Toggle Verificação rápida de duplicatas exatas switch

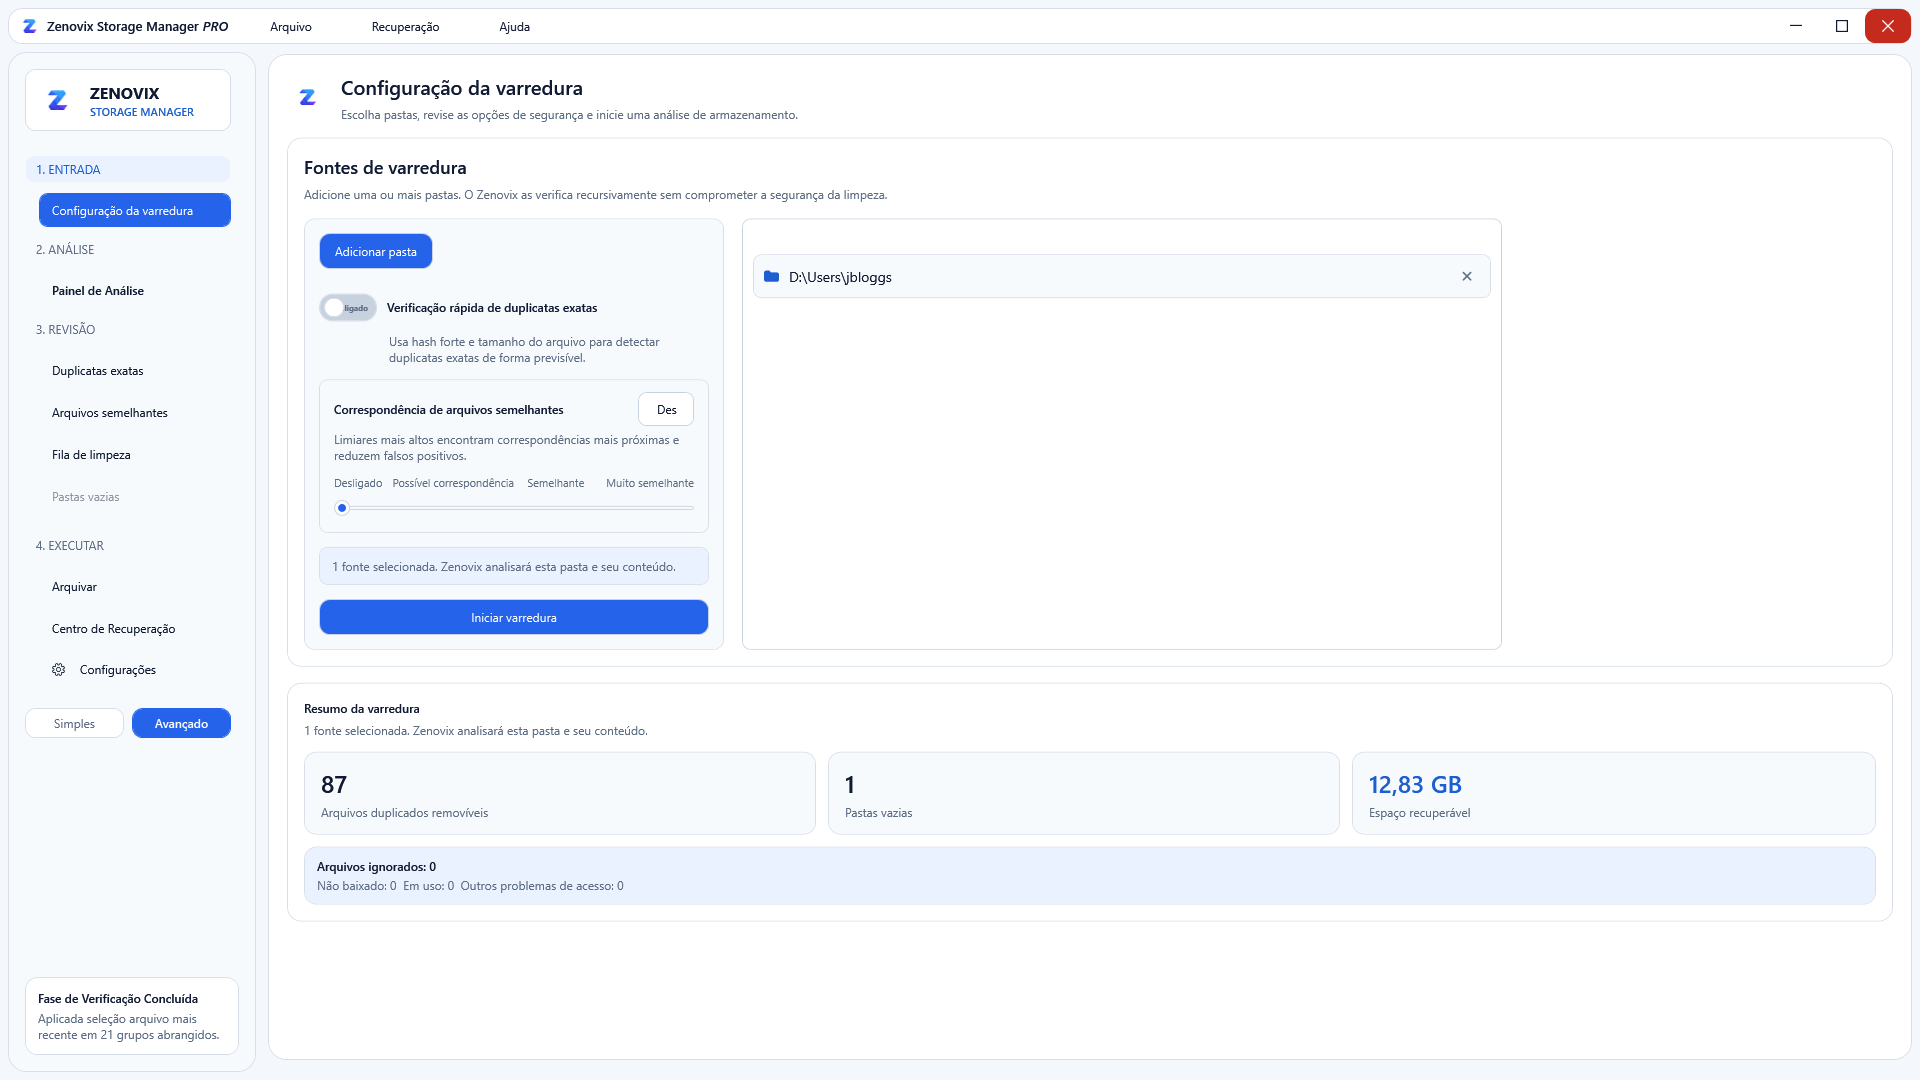coord(348,308)
